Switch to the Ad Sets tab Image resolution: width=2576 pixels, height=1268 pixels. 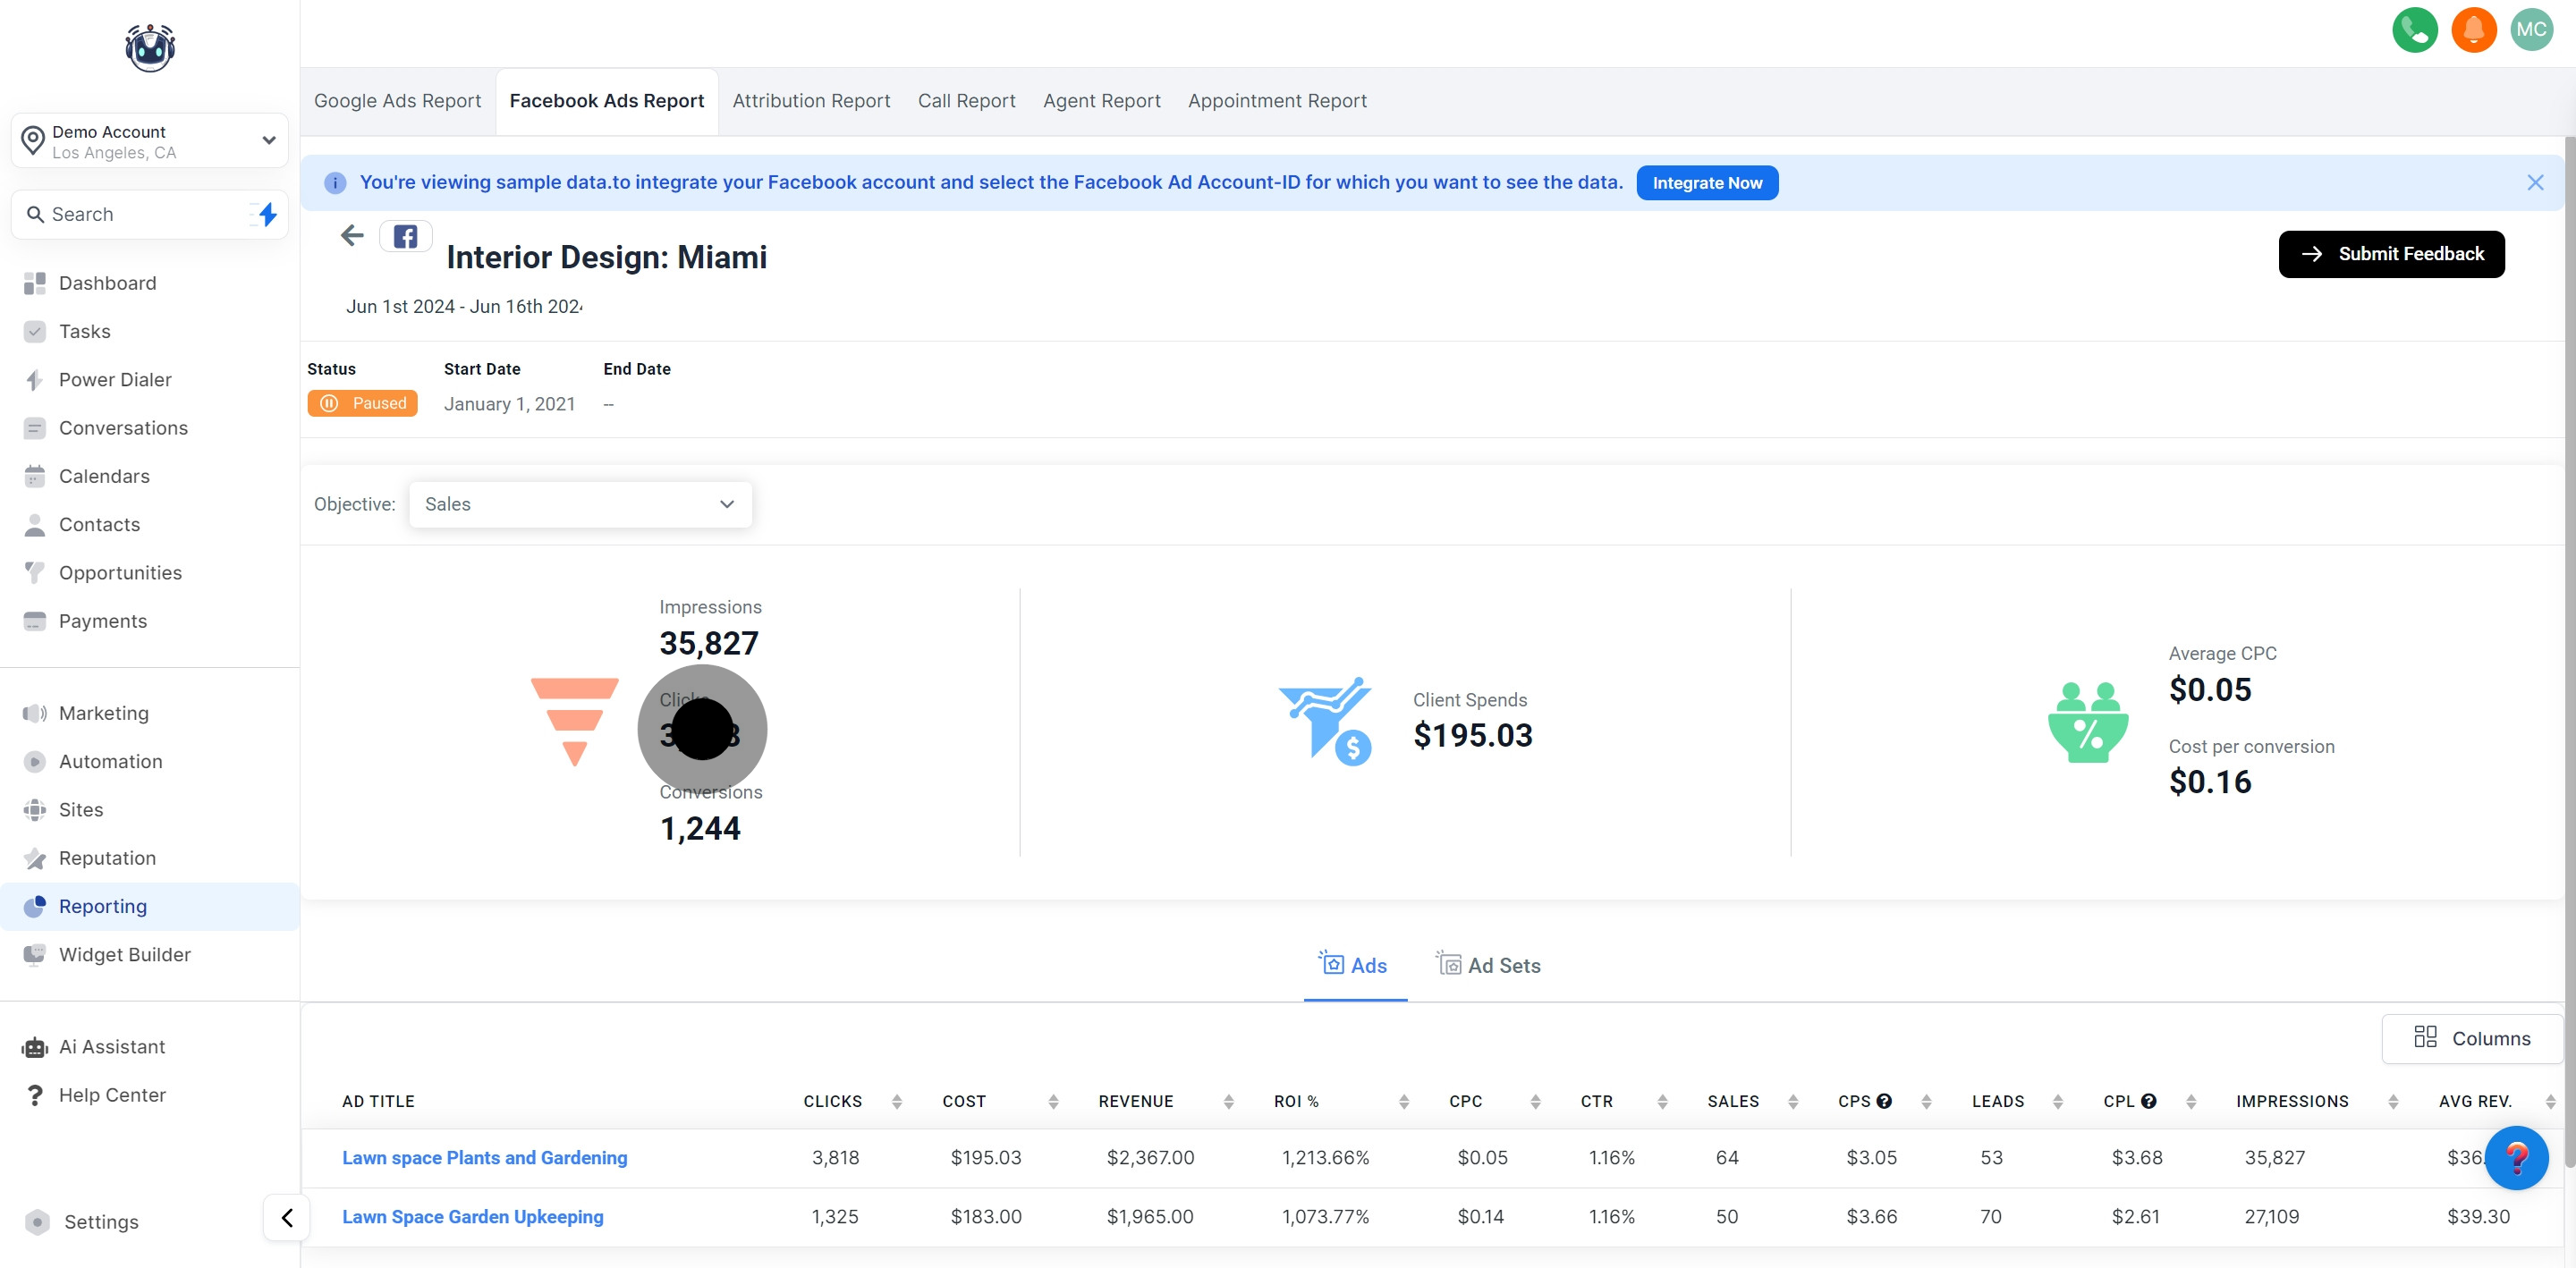1489,965
